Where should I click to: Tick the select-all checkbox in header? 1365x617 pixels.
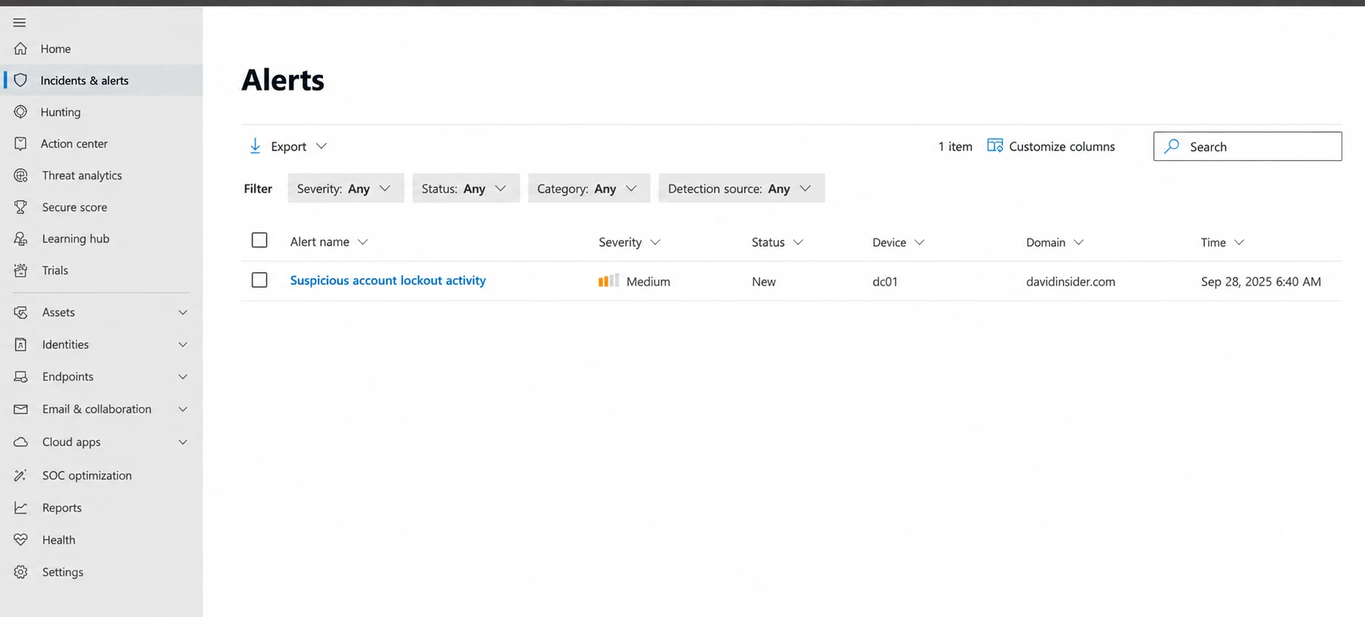[x=260, y=240]
